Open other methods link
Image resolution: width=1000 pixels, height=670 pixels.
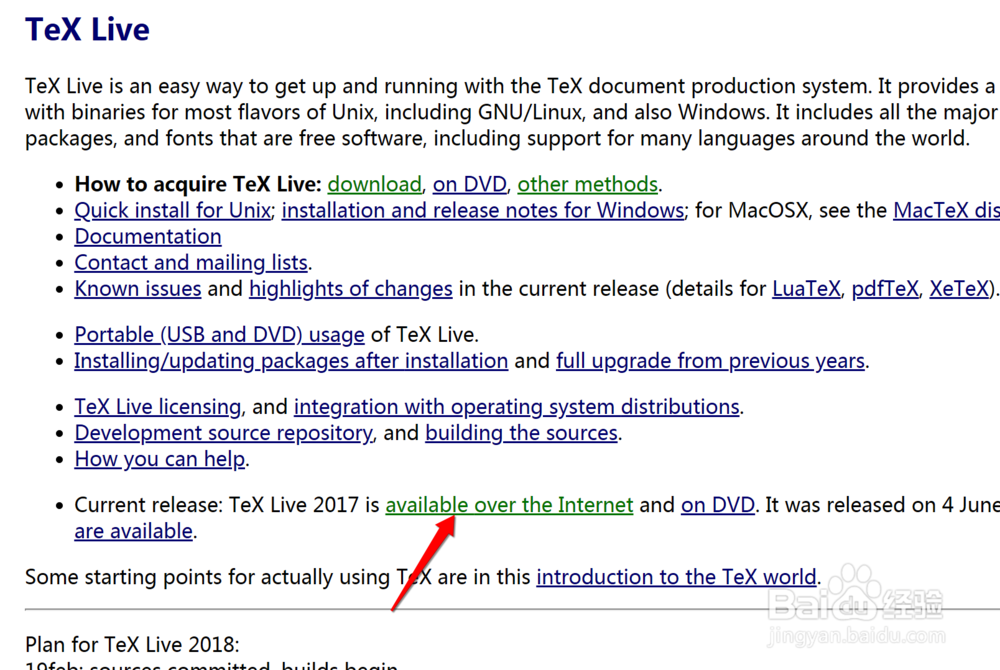[587, 184]
